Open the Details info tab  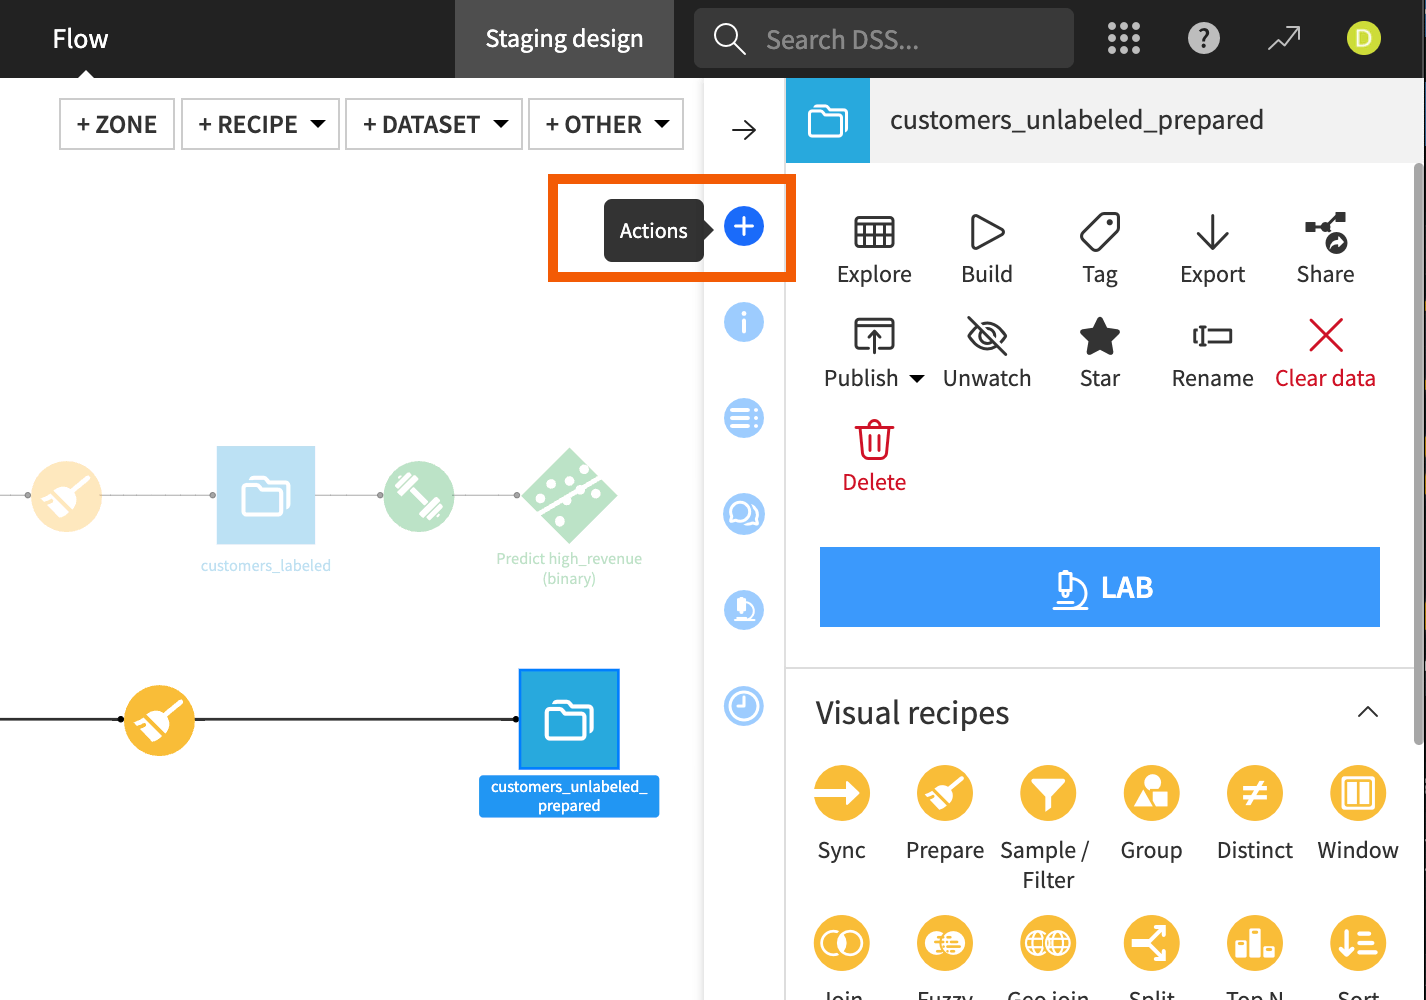(744, 322)
